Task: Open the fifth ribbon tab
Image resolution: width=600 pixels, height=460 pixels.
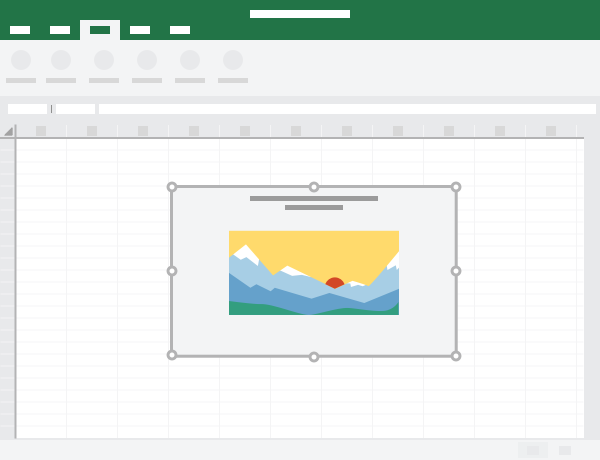Action: click(x=180, y=30)
